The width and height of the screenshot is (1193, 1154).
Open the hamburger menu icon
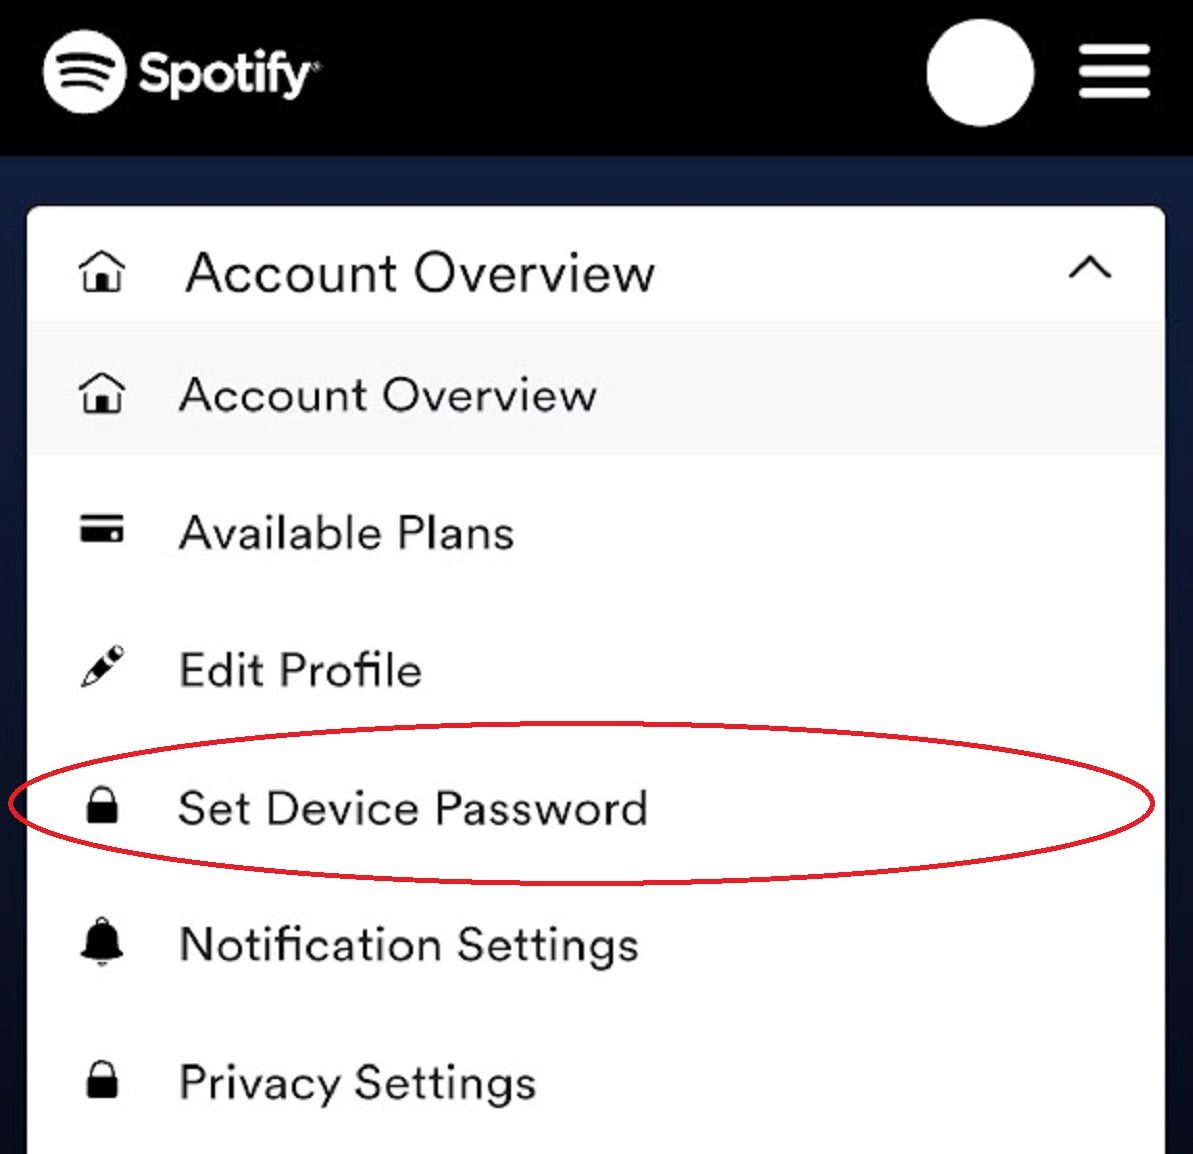point(1113,70)
